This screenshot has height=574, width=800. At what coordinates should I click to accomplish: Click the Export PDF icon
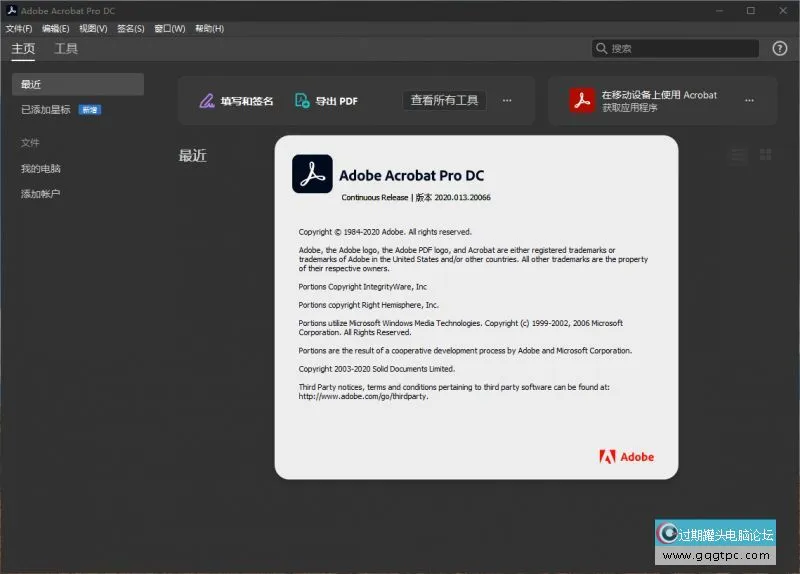point(302,101)
